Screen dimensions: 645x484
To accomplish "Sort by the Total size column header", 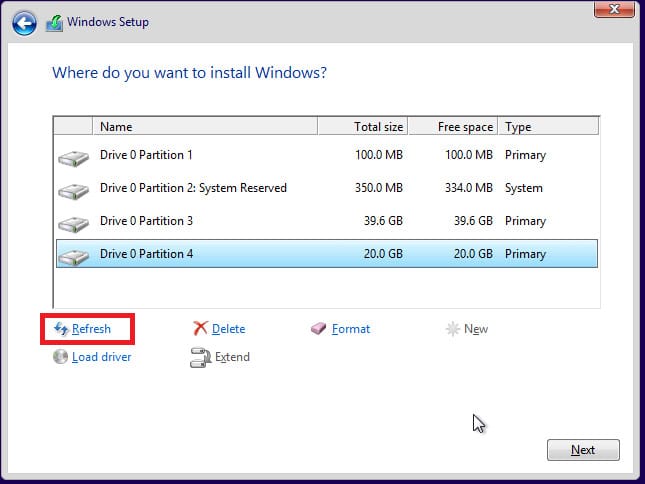I will tap(362, 127).
